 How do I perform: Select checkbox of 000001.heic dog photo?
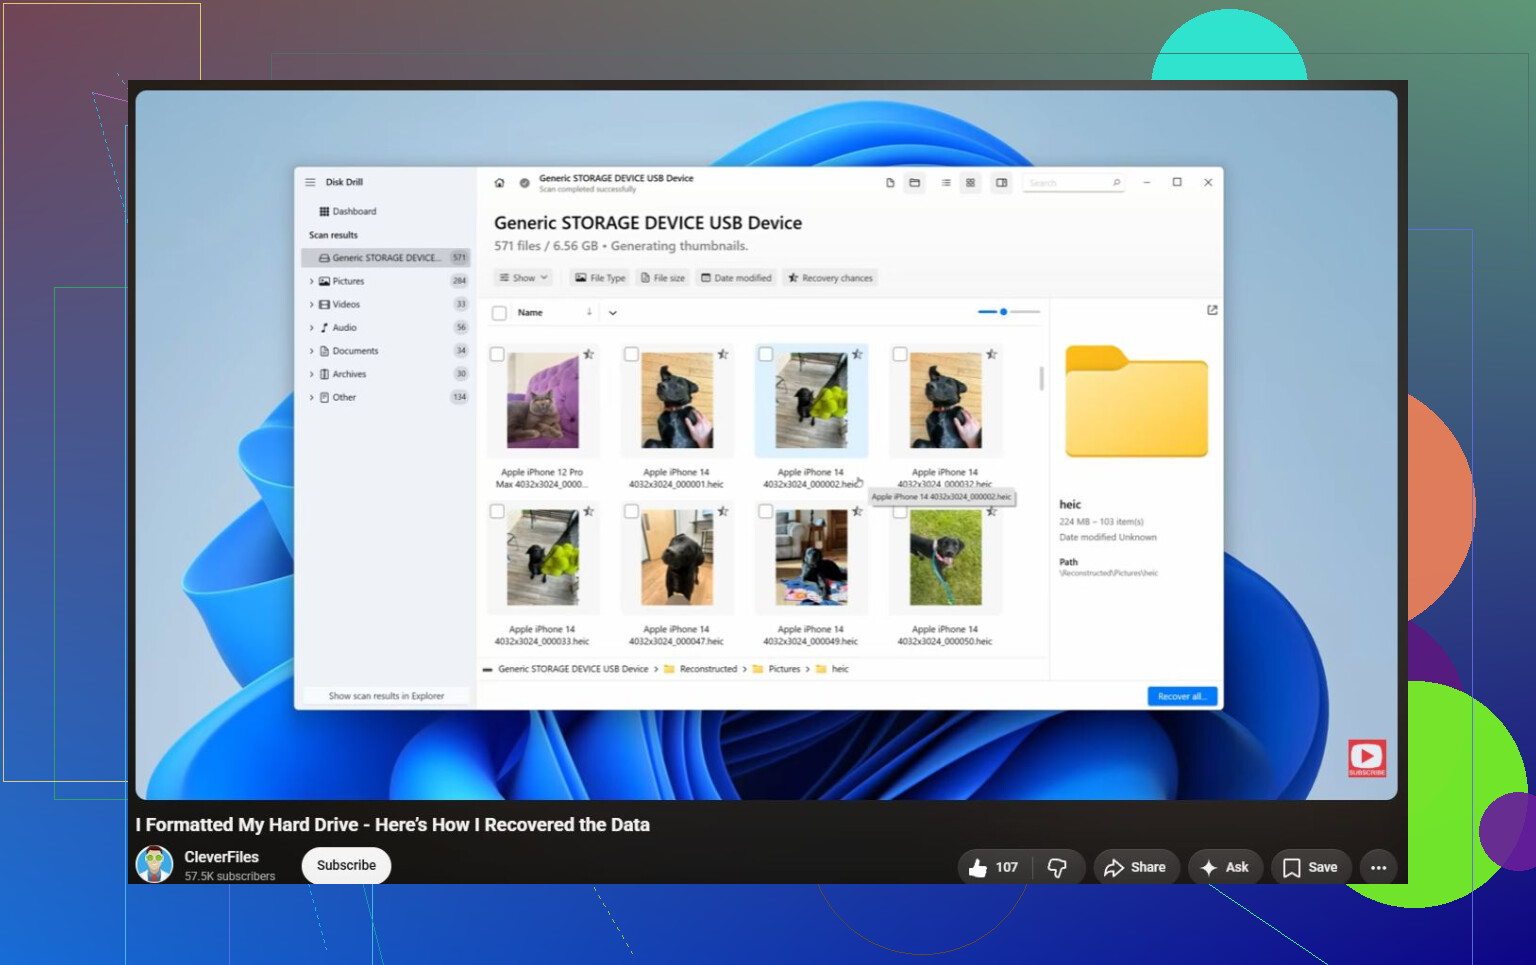point(631,354)
